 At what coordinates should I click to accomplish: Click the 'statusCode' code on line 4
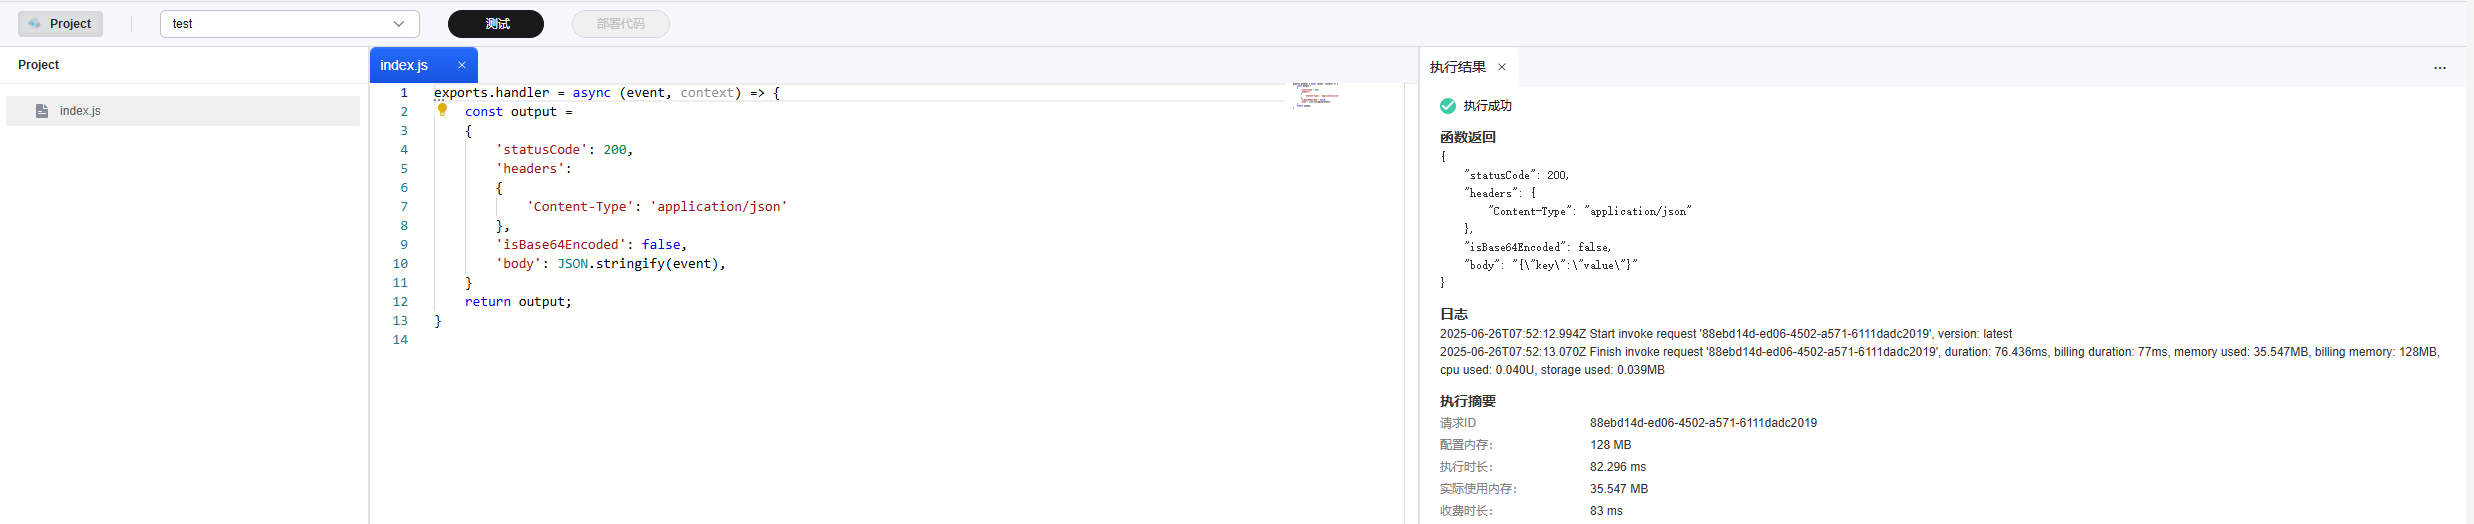[541, 150]
